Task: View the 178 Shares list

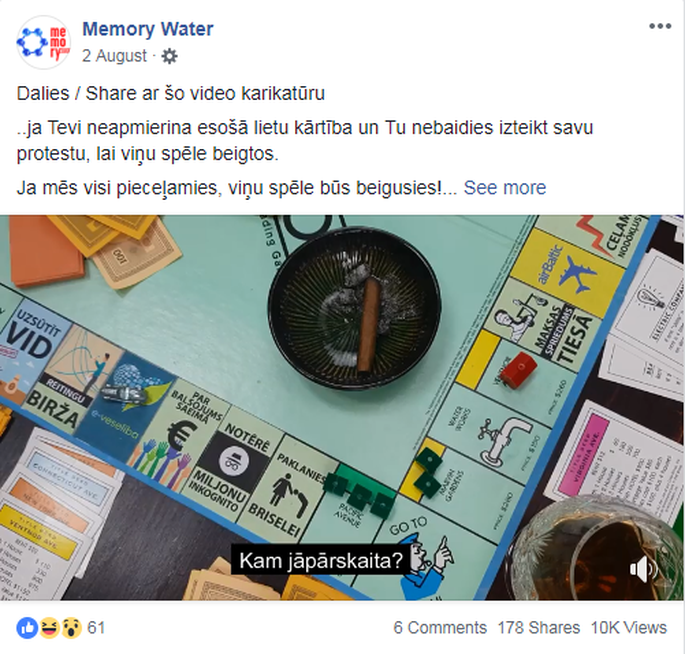Action: 539,628
